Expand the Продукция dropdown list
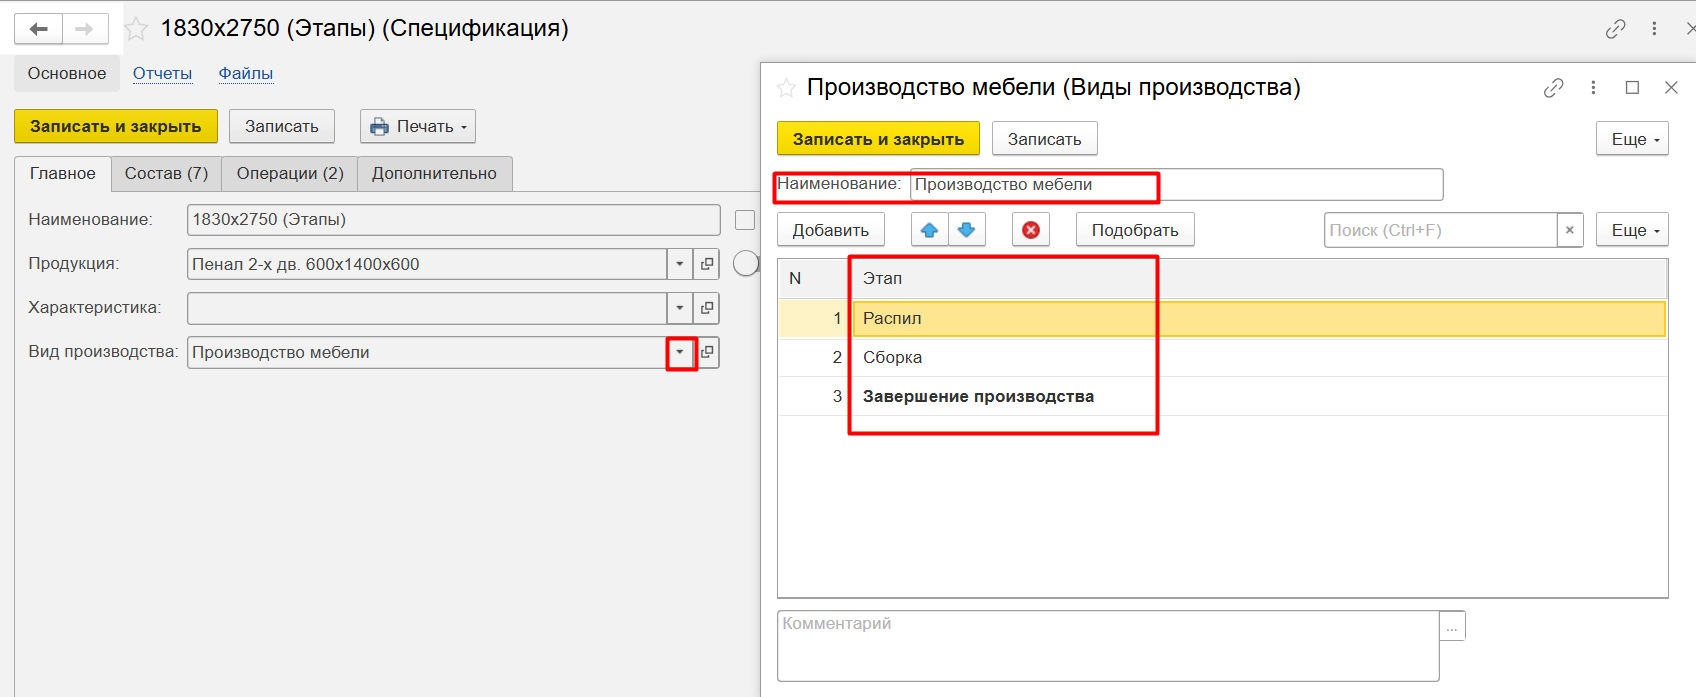Image resolution: width=1696 pixels, height=697 pixels. pos(680,264)
